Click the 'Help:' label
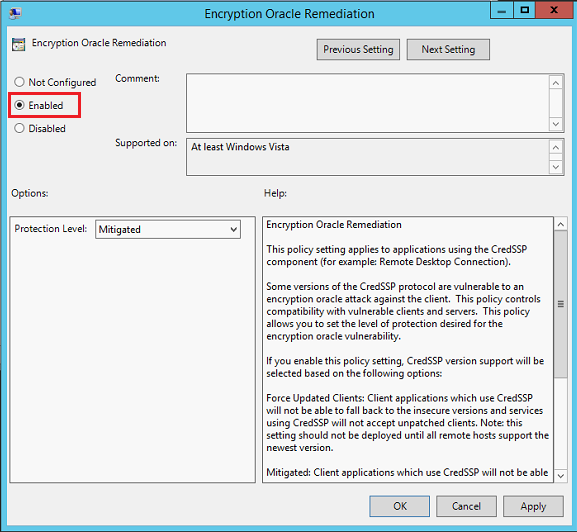This screenshot has width=577, height=532. pyautogui.click(x=275, y=193)
